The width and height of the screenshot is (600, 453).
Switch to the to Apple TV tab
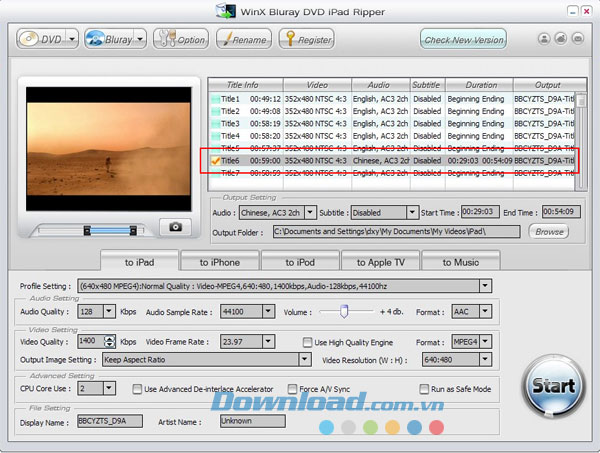tap(380, 262)
